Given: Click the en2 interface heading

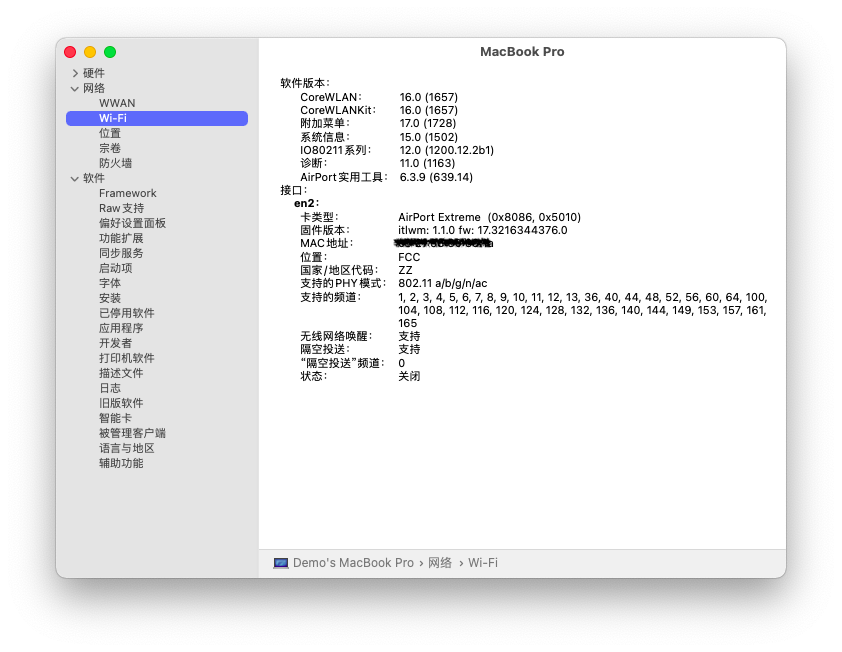Looking at the screenshot, I should pyautogui.click(x=306, y=203).
